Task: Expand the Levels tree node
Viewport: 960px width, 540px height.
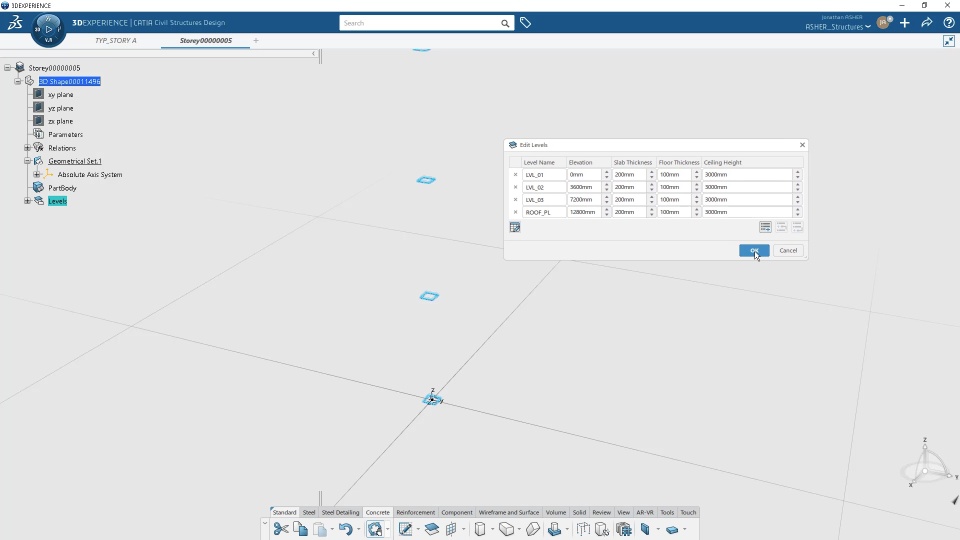Action: pos(27,201)
